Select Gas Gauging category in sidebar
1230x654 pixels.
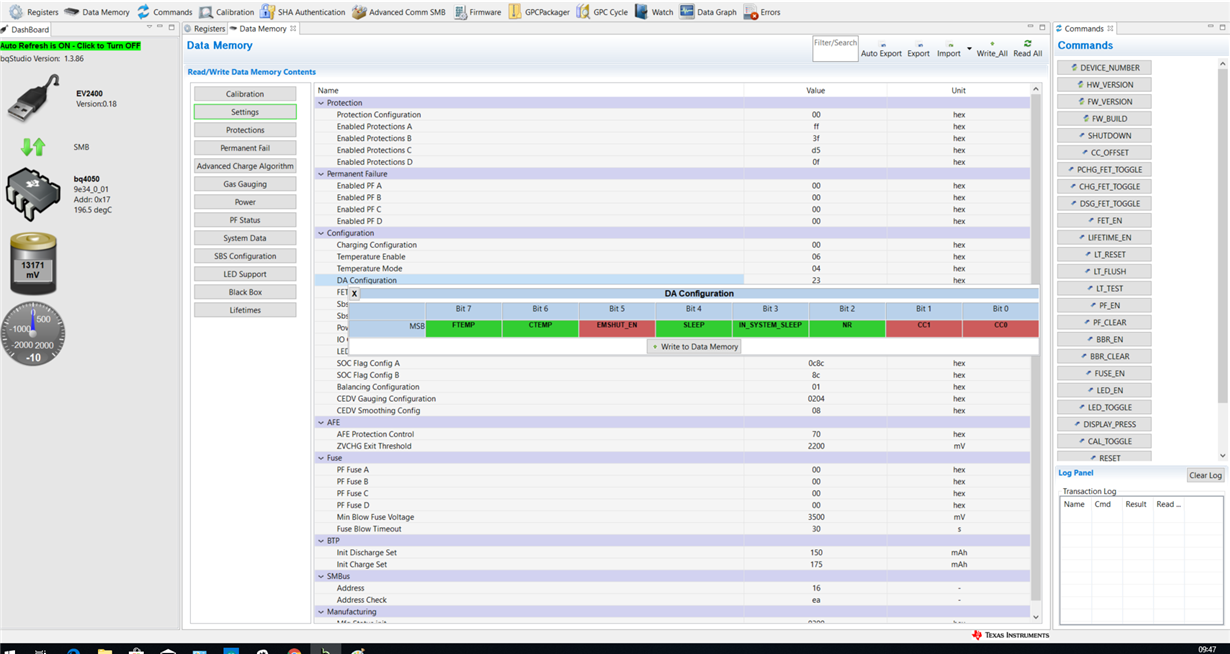coord(245,184)
